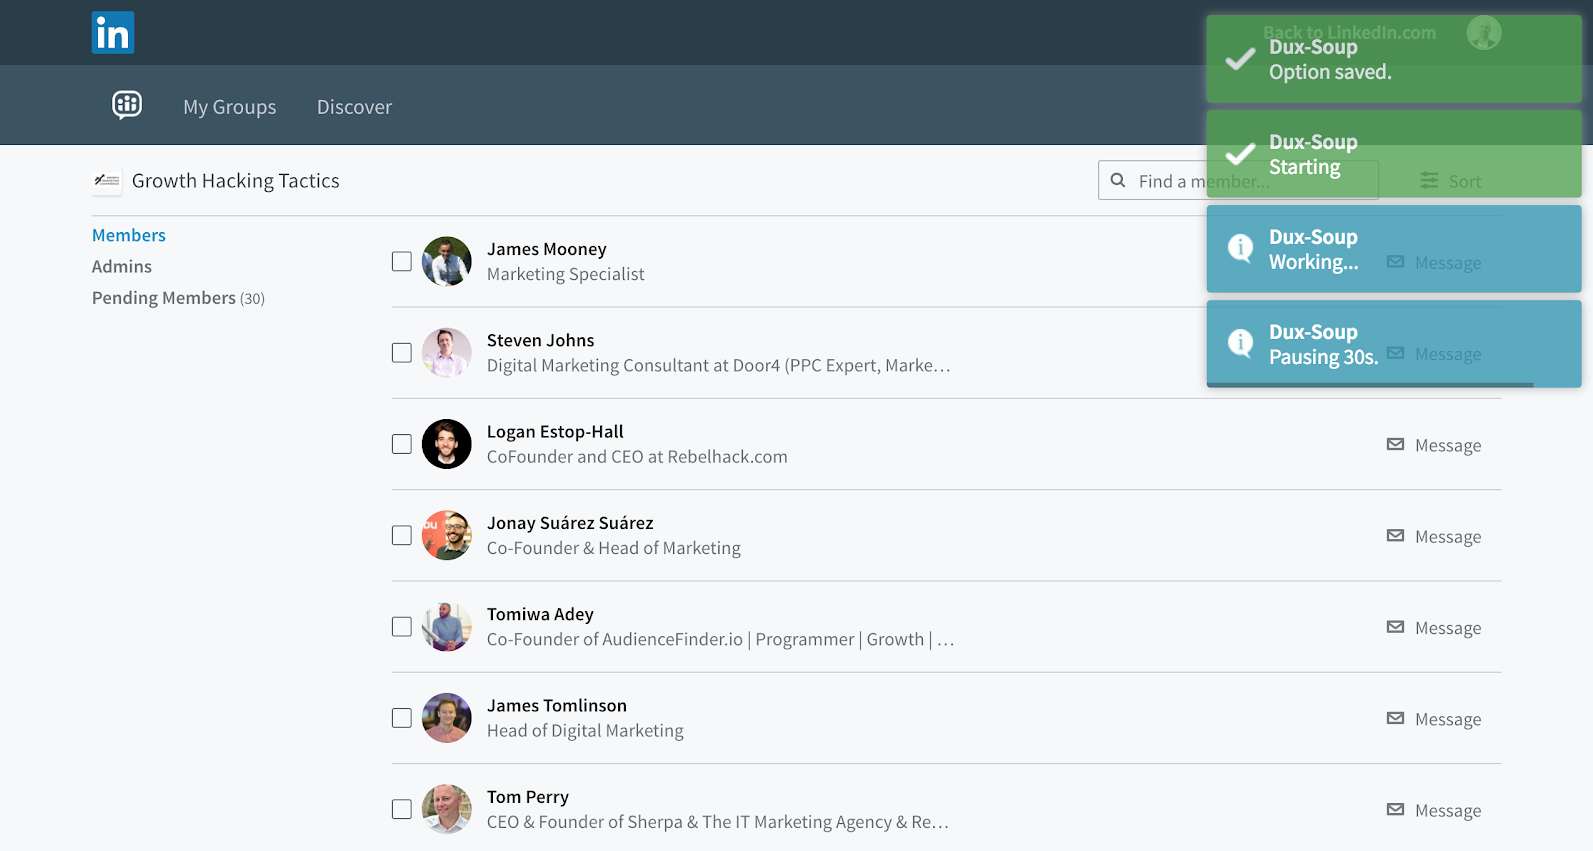Viewport: 1593px width, 851px height.
Task: Open Tomiwa Adey's profile photo
Action: point(447,627)
